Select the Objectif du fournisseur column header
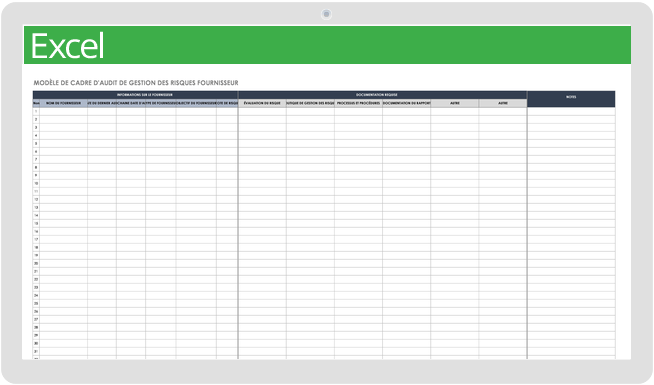 click(x=196, y=103)
